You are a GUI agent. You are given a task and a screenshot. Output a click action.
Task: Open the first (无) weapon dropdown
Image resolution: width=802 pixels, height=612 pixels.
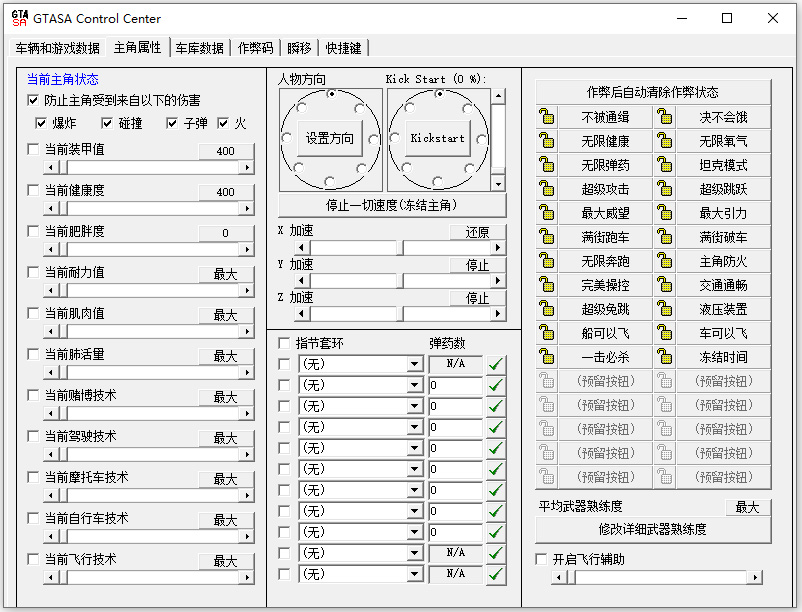(415, 364)
